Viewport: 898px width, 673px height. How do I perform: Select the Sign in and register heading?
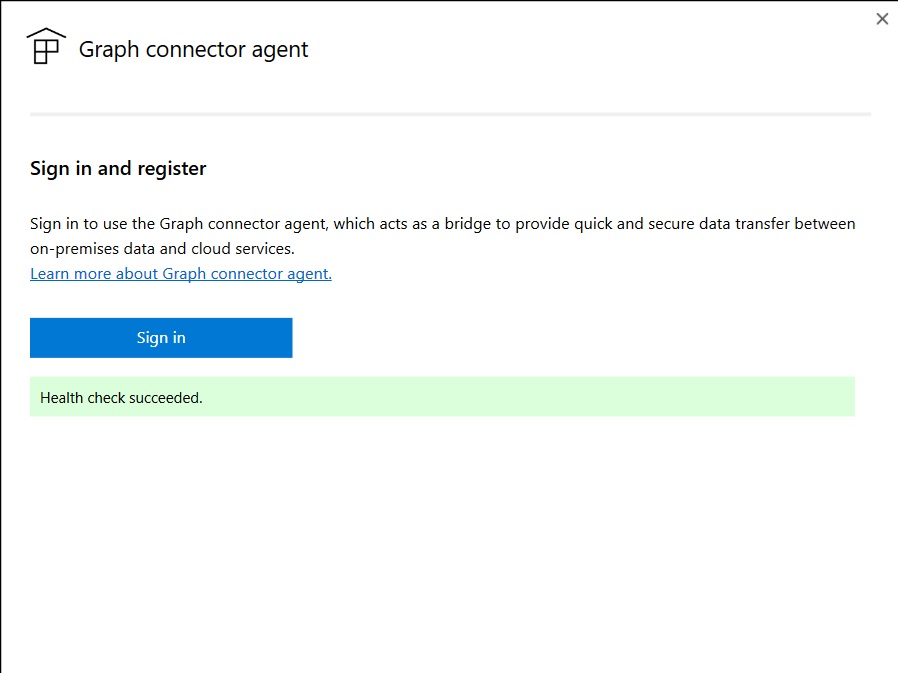tap(117, 168)
